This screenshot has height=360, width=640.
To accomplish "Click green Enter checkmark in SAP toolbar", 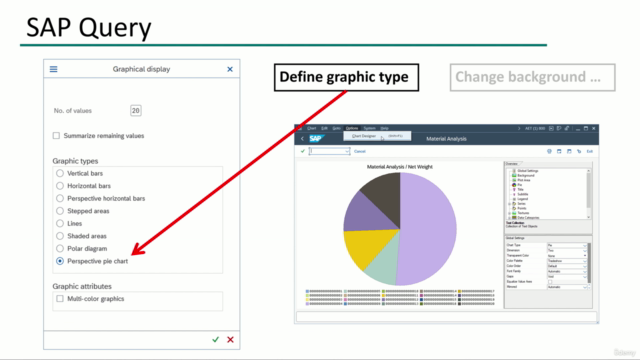I will pos(302,151).
